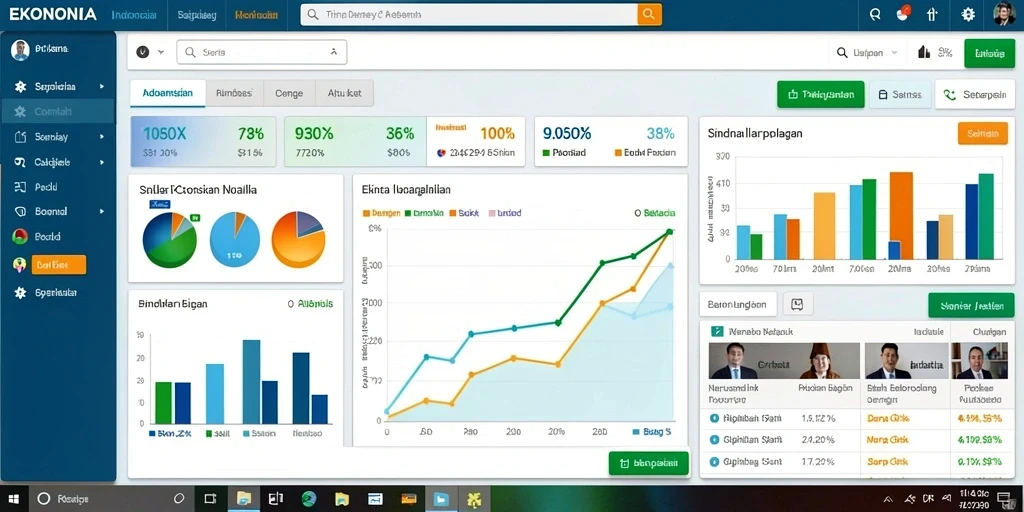
Task: Click the round icon left of orange sidebar button
Action: (x=20, y=264)
